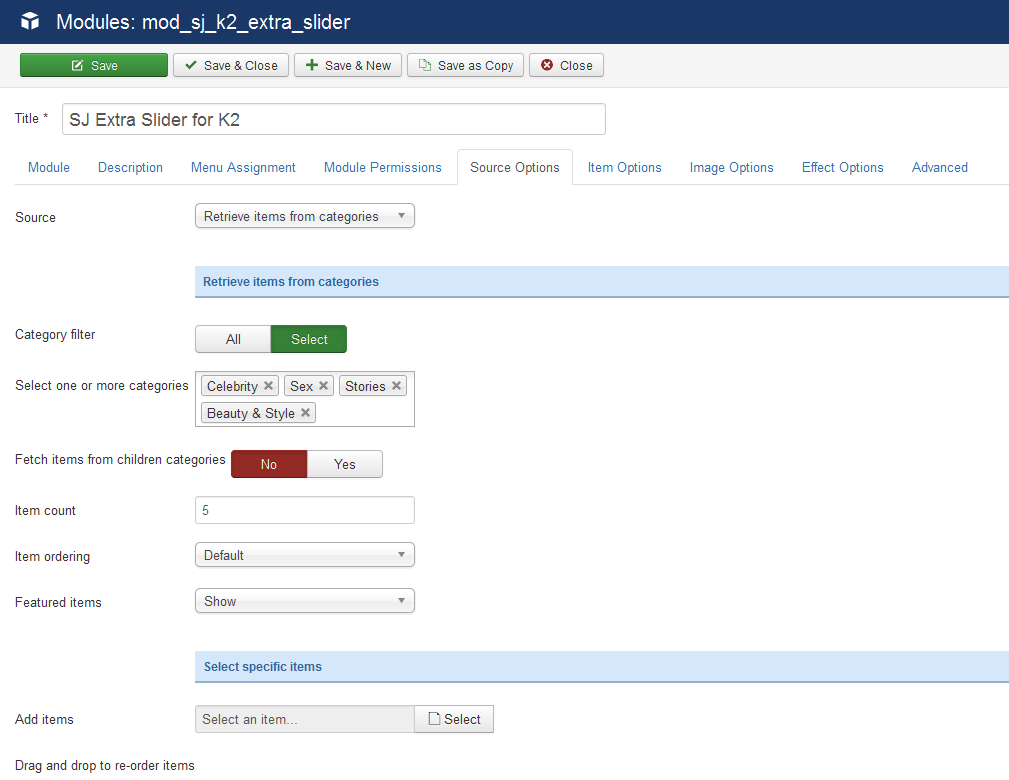Image resolution: width=1009 pixels, height=780 pixels.
Task: Remove the Sex category tag
Action: (x=324, y=385)
